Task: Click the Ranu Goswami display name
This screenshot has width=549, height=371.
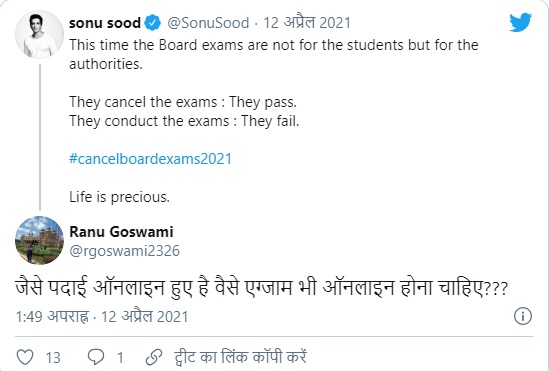Action: tap(121, 232)
